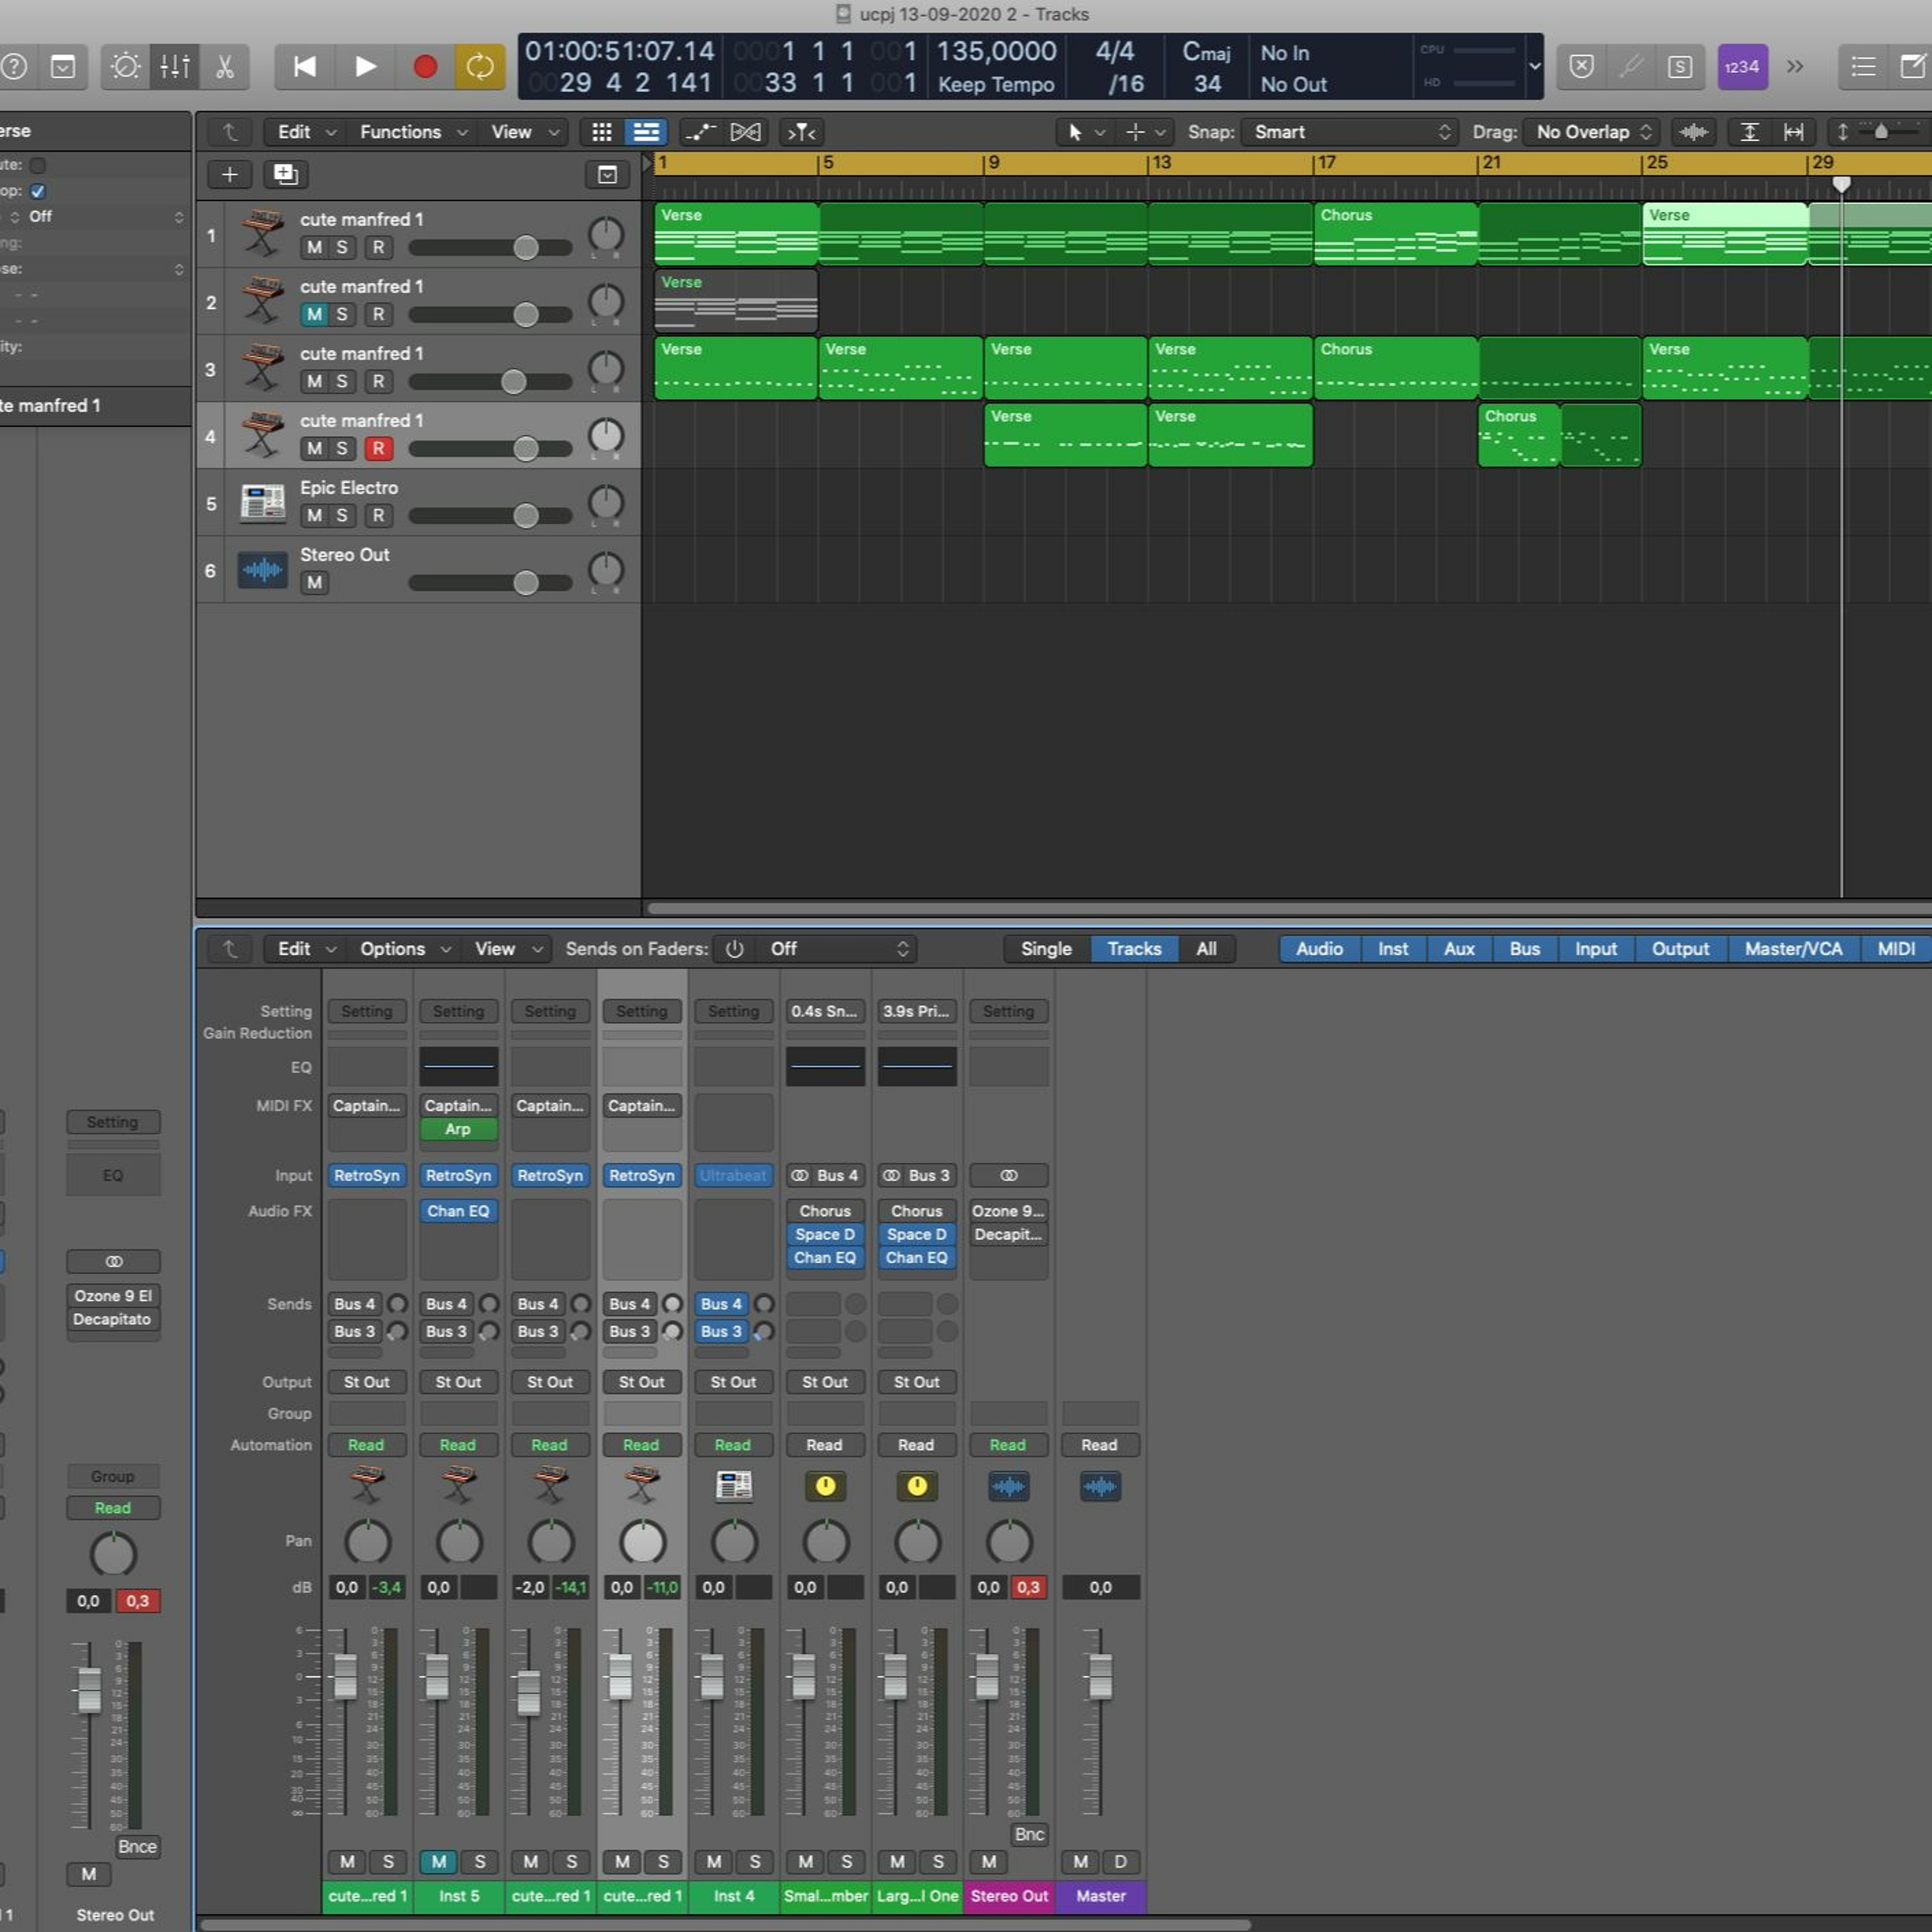The height and width of the screenshot is (1932, 1932).
Task: Click the Go to Beginning button
Action: [304, 67]
